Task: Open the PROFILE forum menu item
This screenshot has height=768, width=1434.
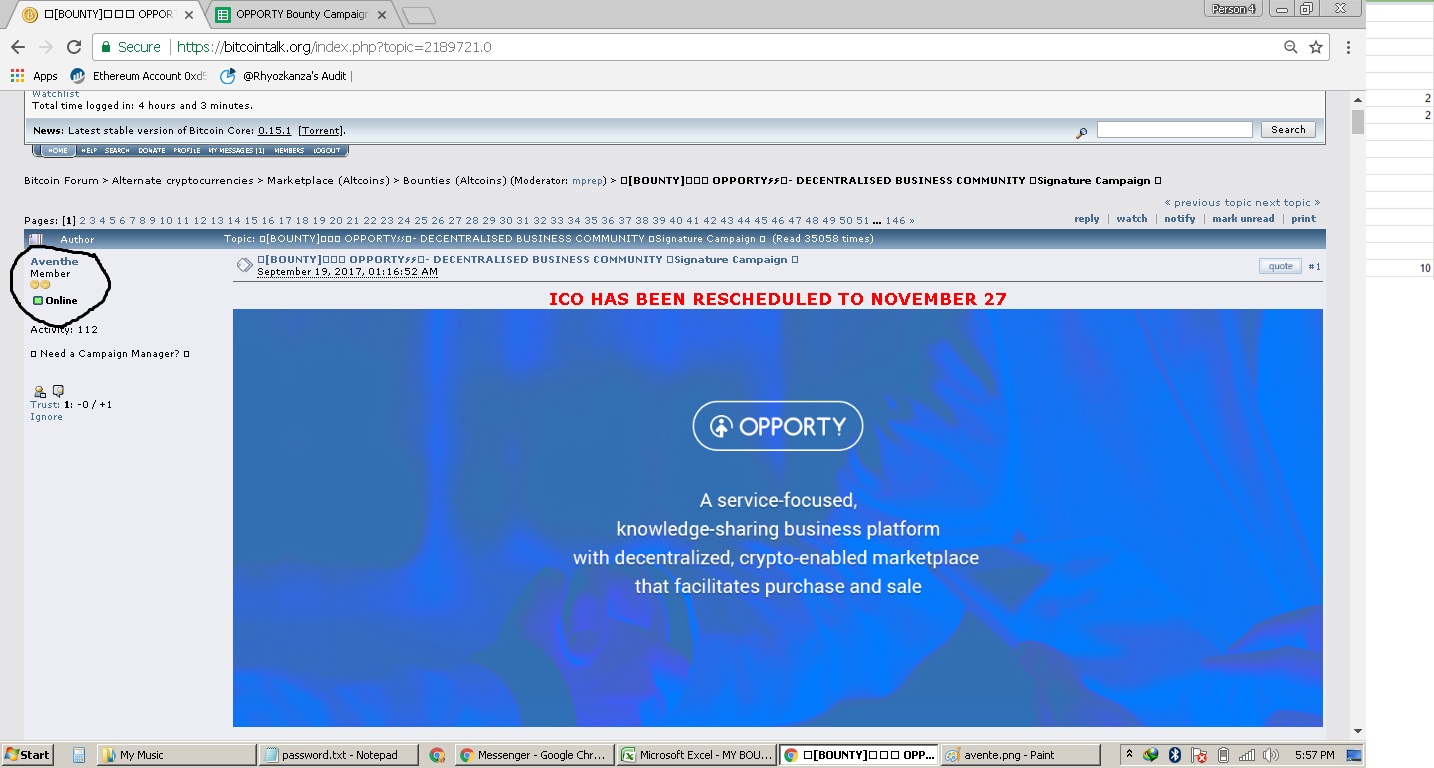Action: coord(187,151)
